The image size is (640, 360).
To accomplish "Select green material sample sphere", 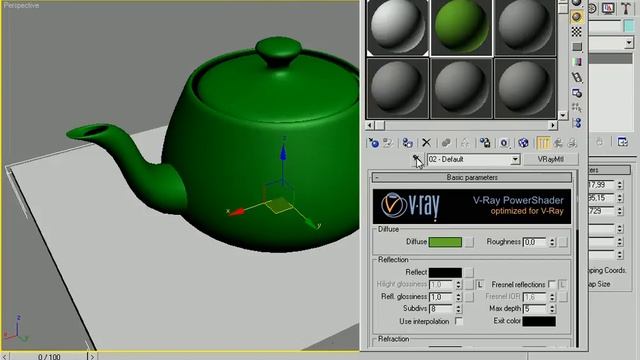I will 461,27.
